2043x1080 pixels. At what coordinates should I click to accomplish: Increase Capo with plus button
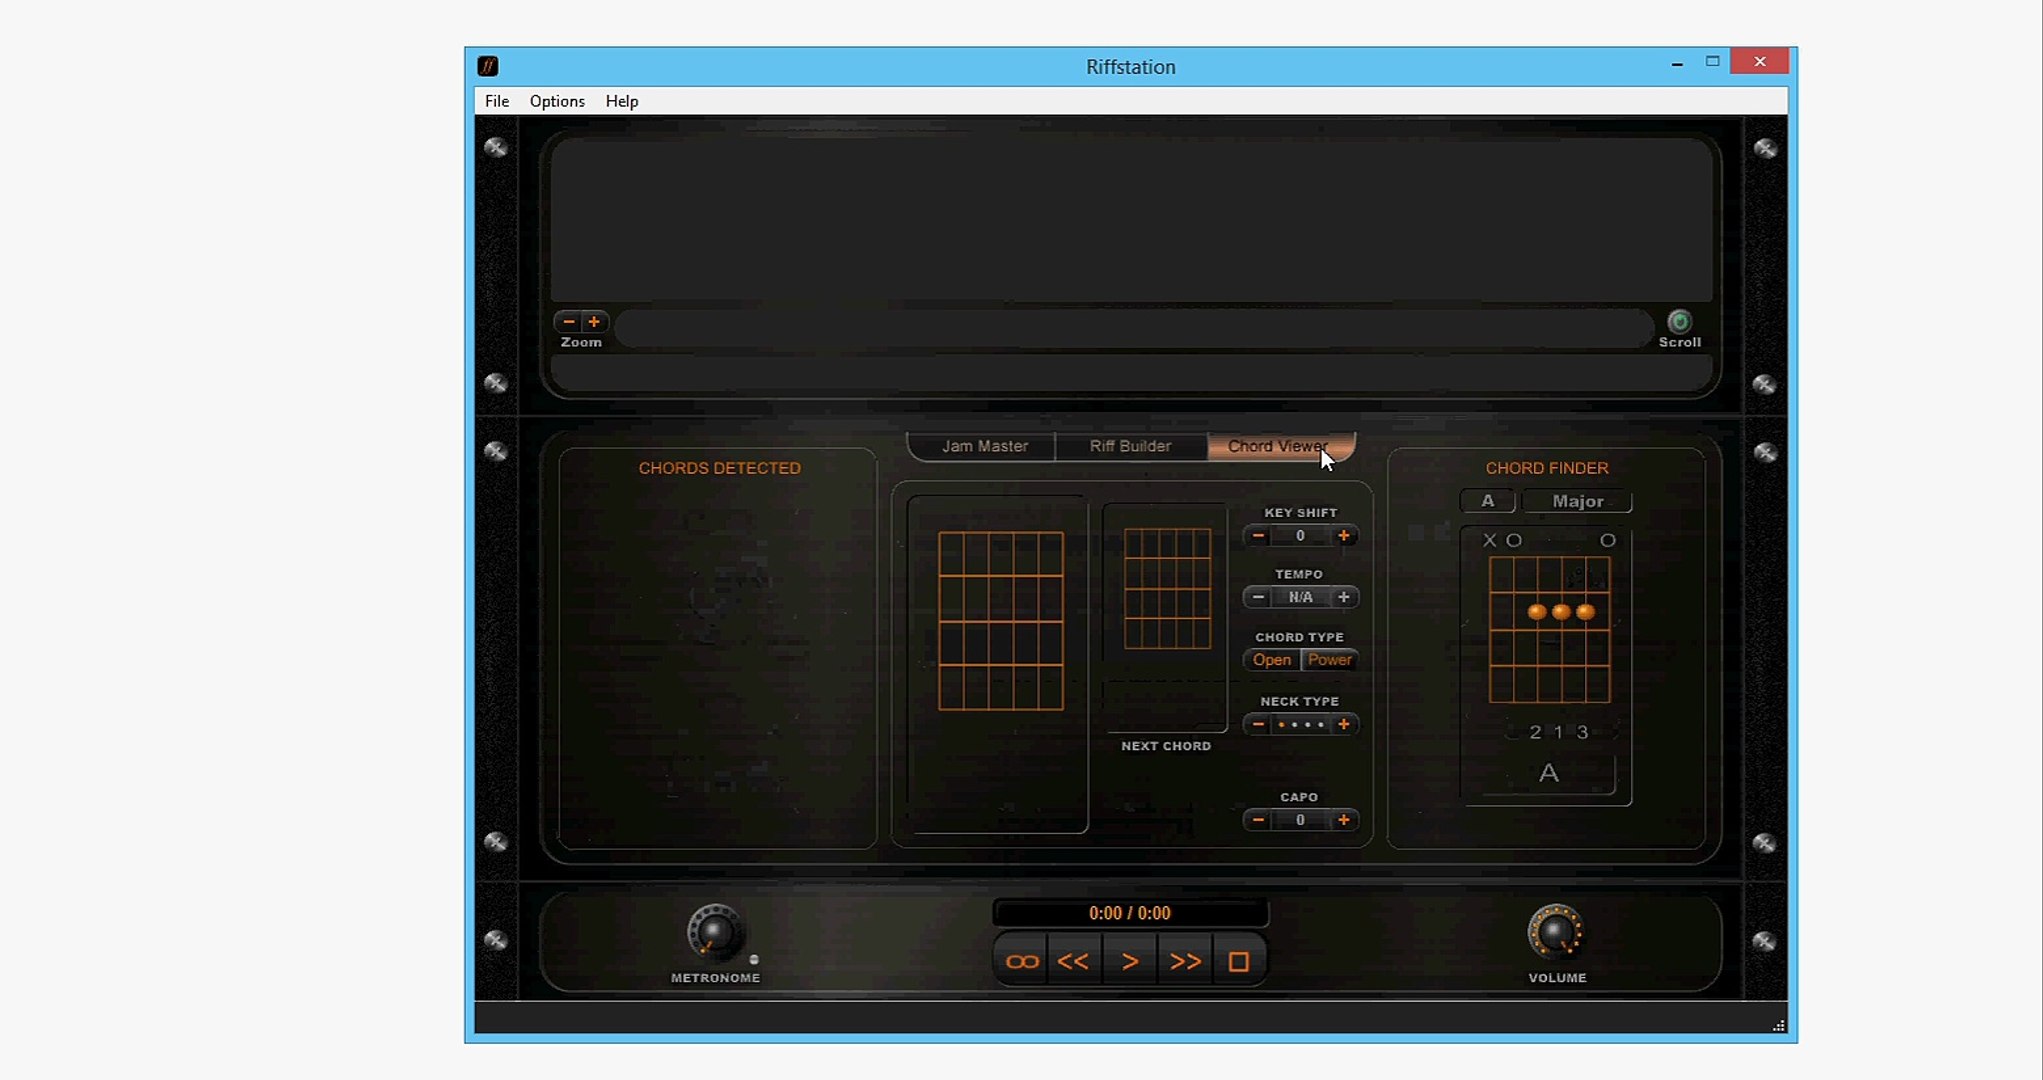point(1344,820)
